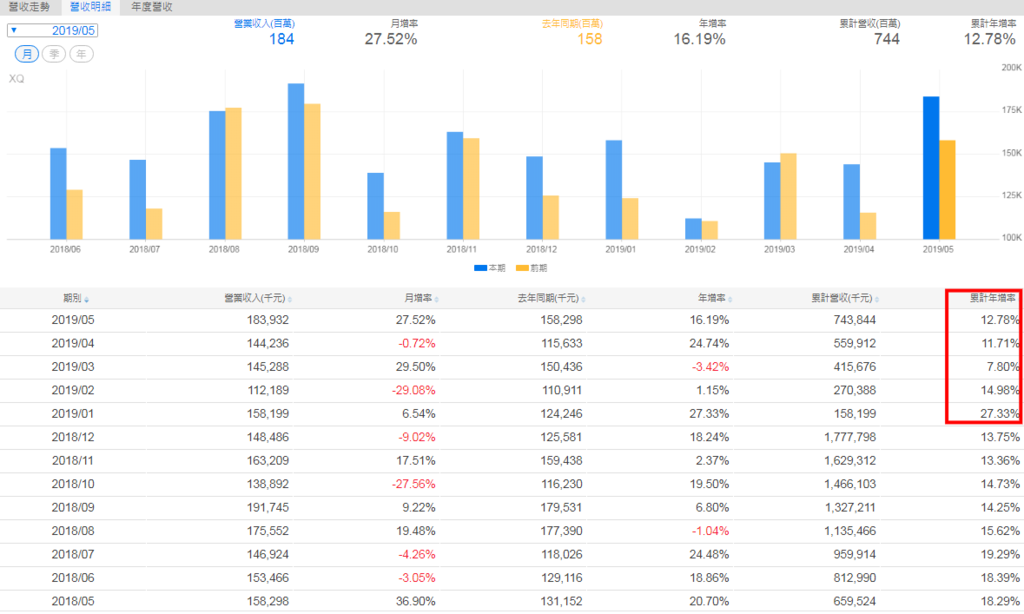This screenshot has height=614, width=1024.
Task: Click the orange 158 last-year figure
Action: (589, 39)
